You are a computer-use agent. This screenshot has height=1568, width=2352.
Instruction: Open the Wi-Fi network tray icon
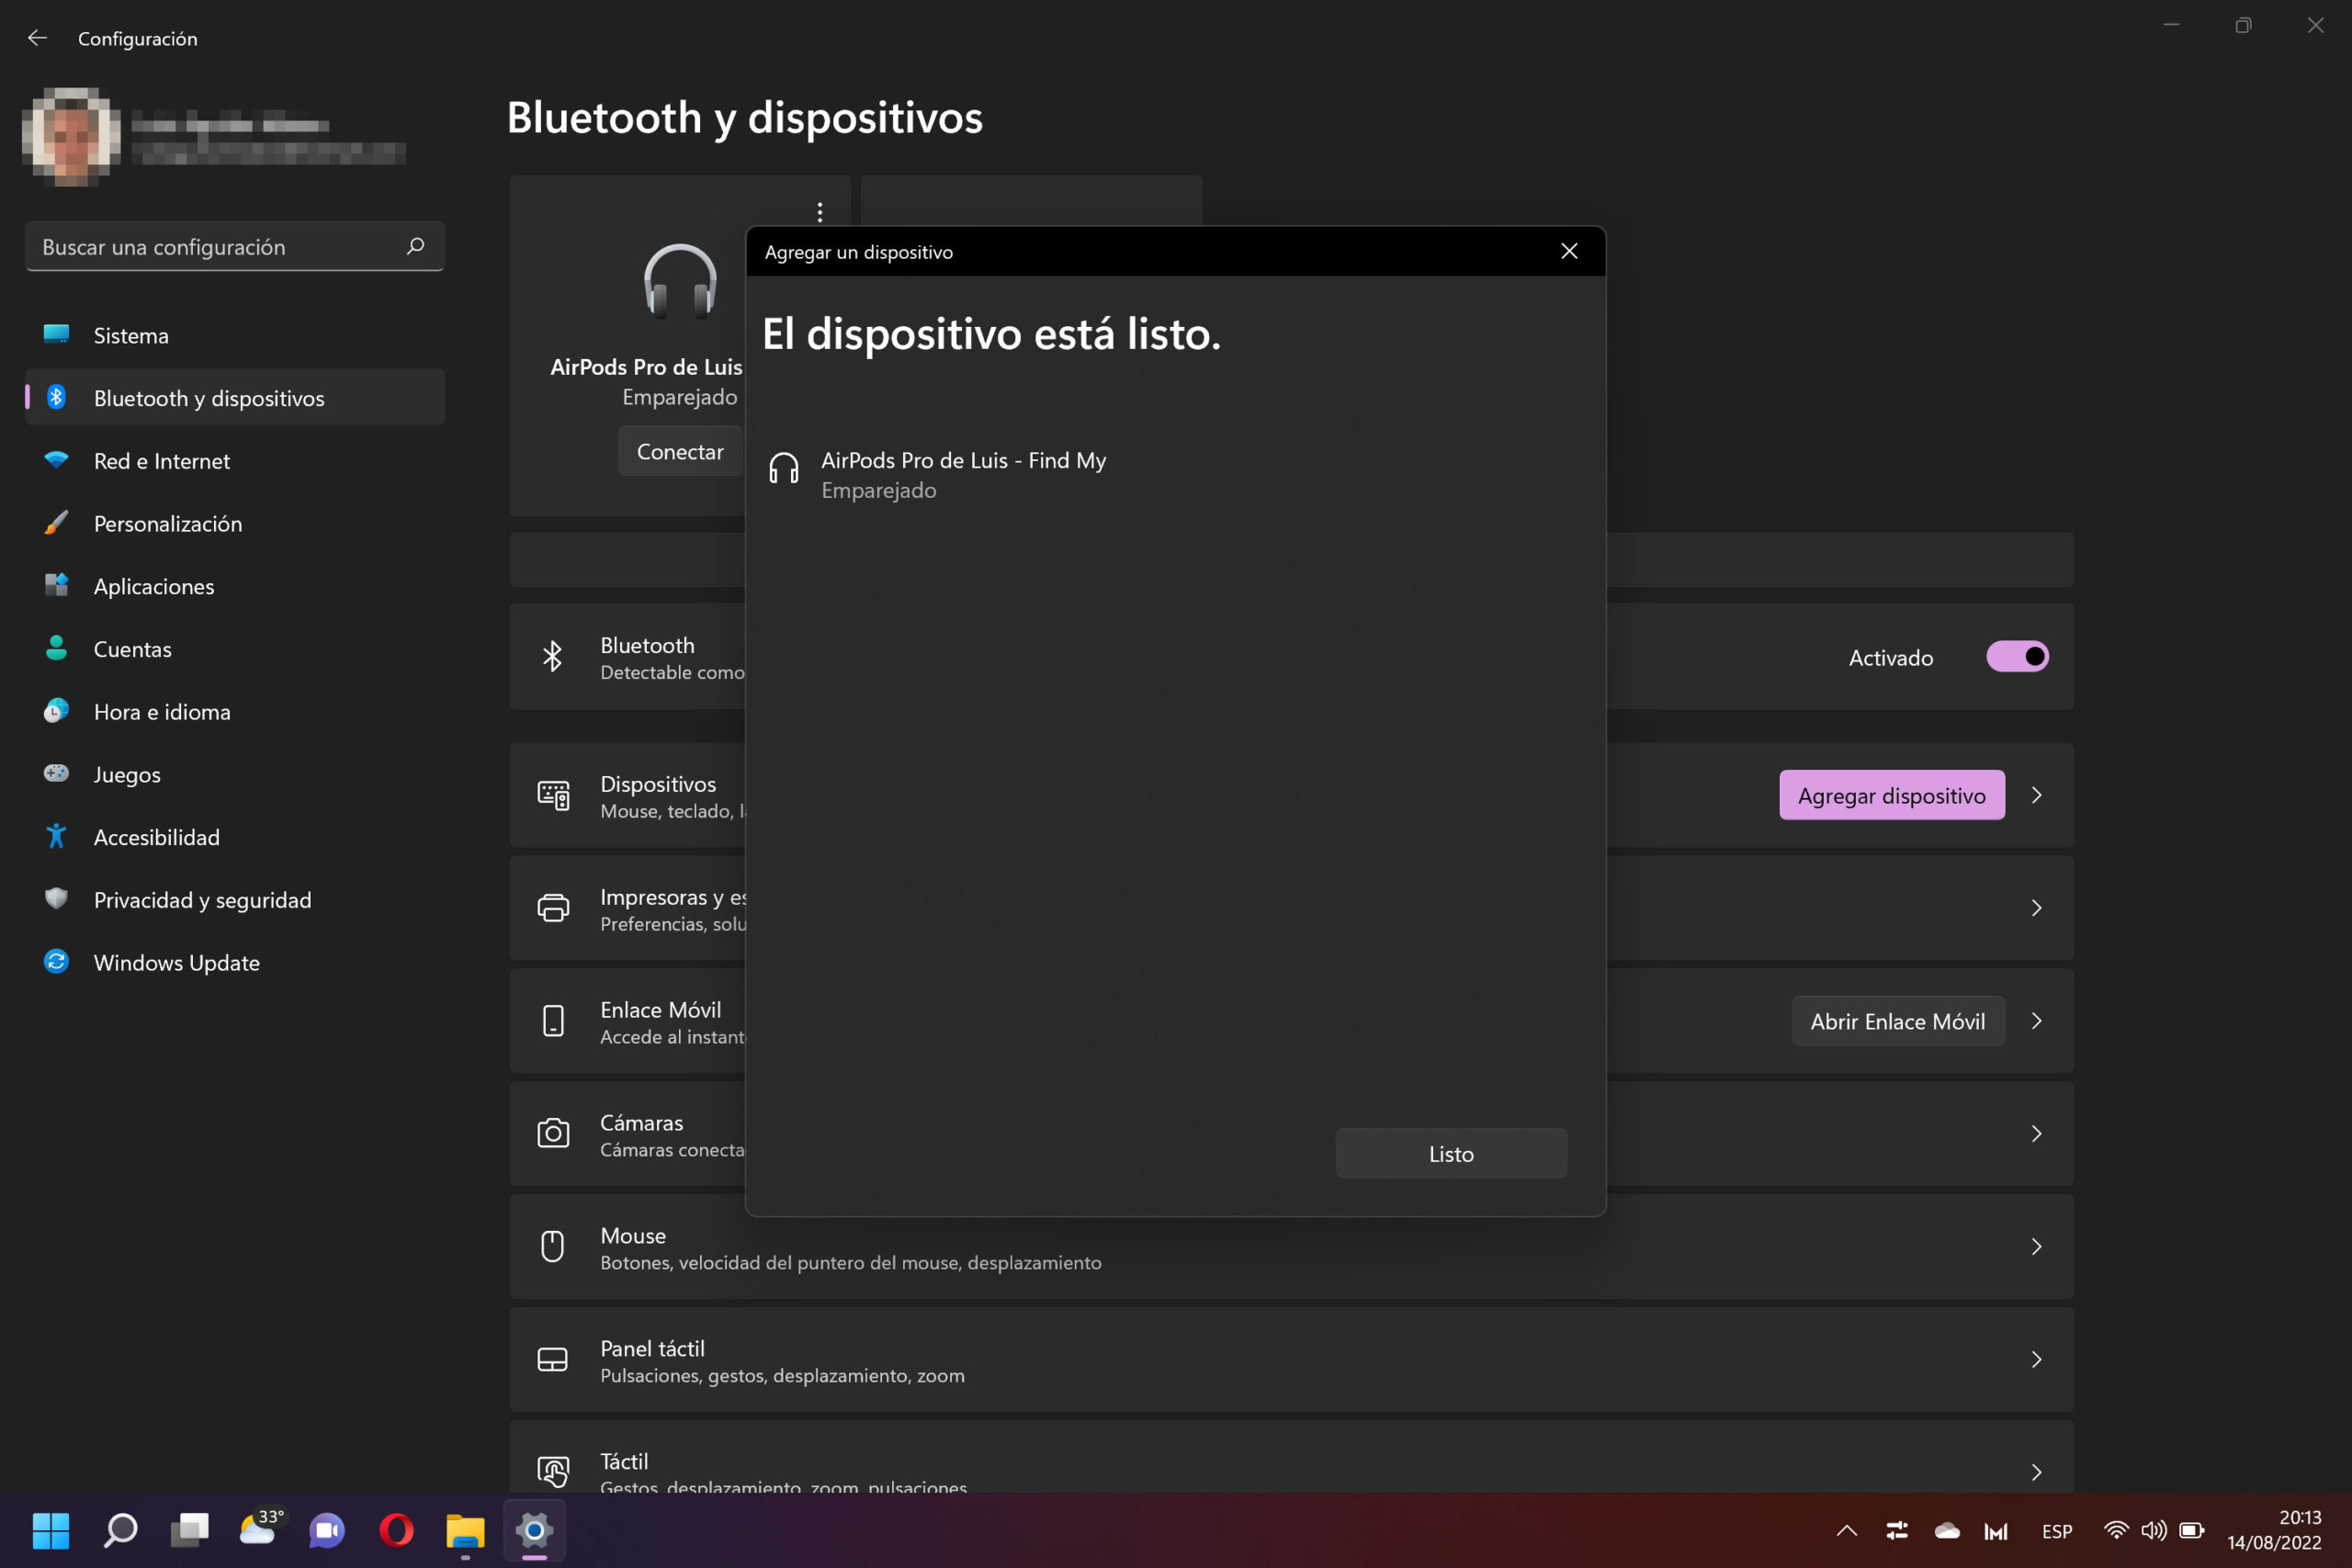(x=2115, y=1530)
